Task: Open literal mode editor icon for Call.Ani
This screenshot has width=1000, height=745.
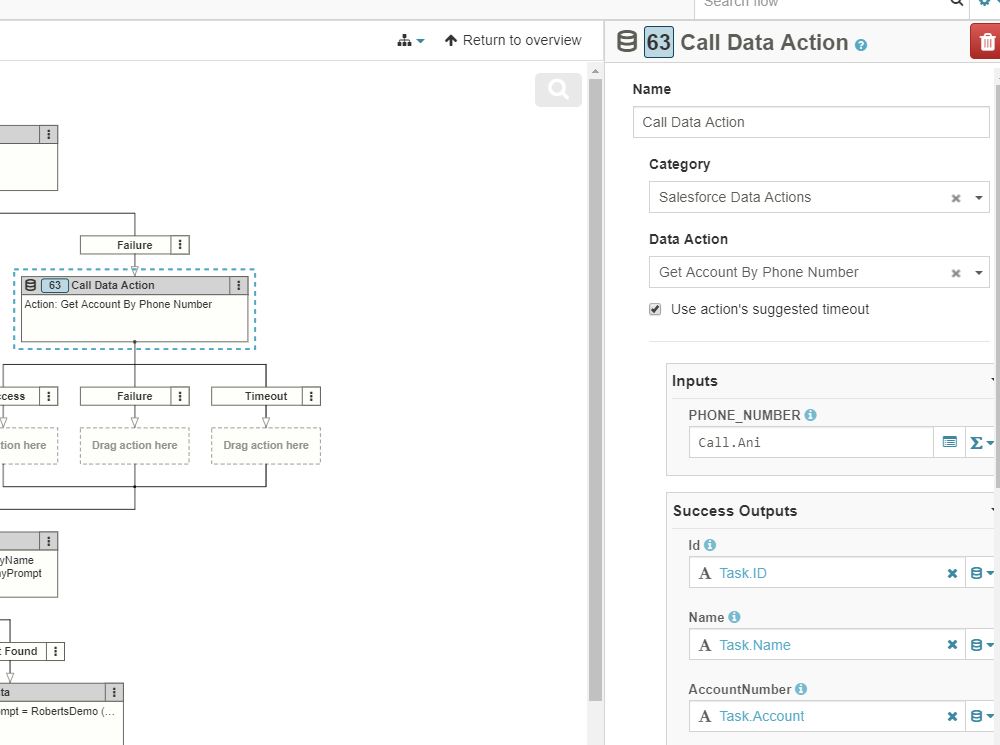Action: tap(950, 442)
